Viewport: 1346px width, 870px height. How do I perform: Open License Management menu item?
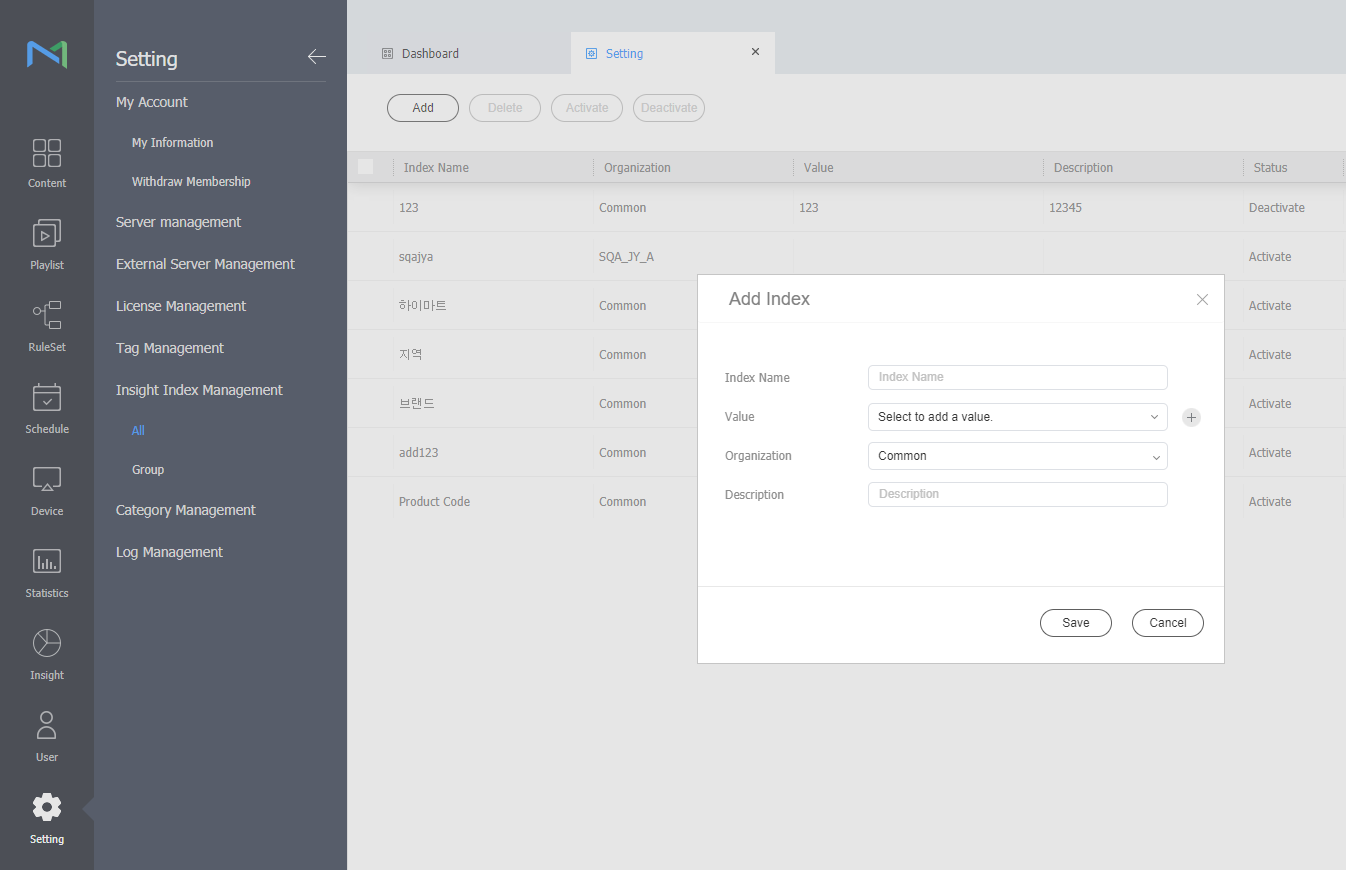coord(181,306)
